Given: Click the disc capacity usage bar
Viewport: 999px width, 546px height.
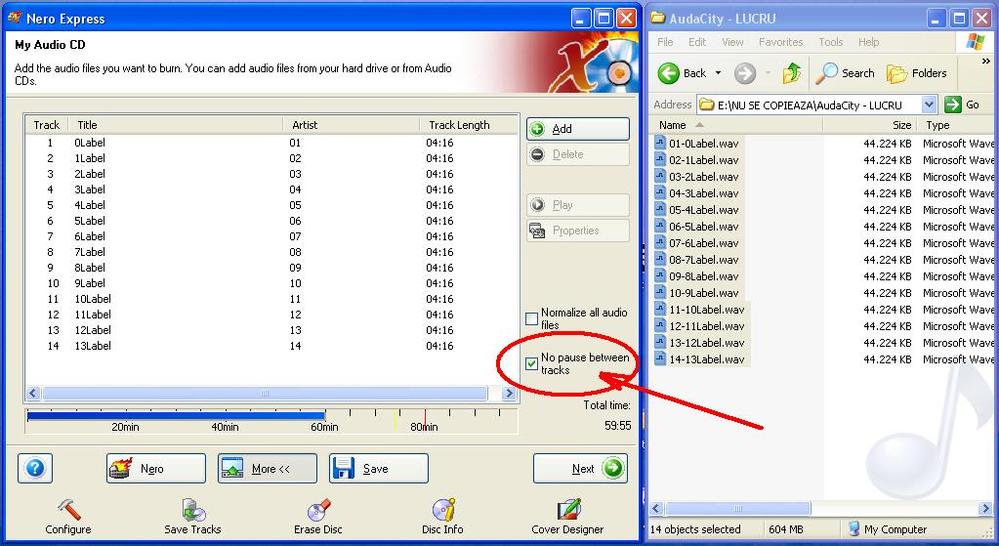Looking at the screenshot, I should point(271,421).
